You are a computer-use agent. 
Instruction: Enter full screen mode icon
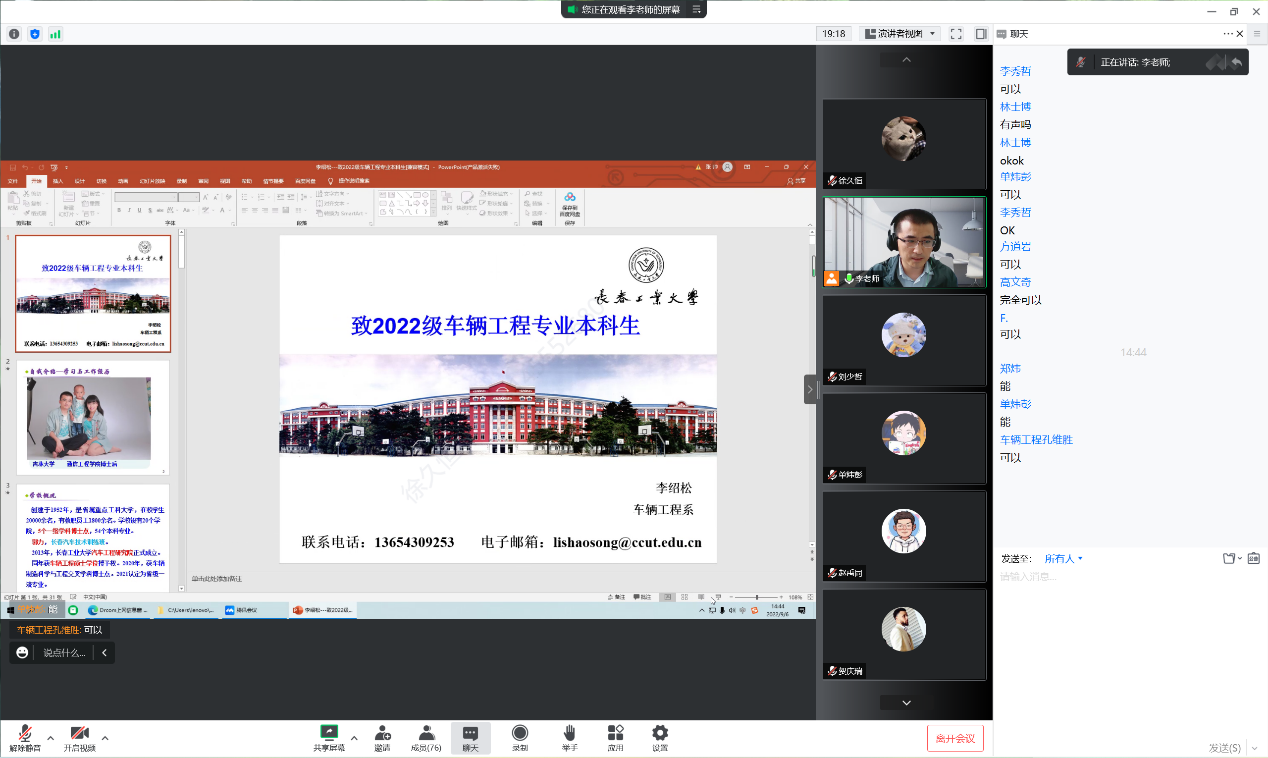click(x=956, y=33)
